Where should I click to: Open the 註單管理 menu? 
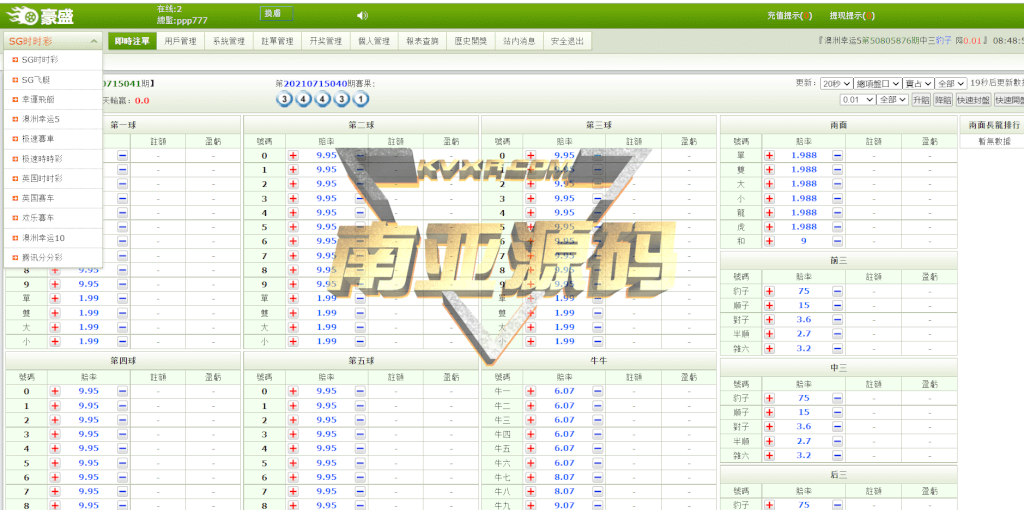click(277, 41)
